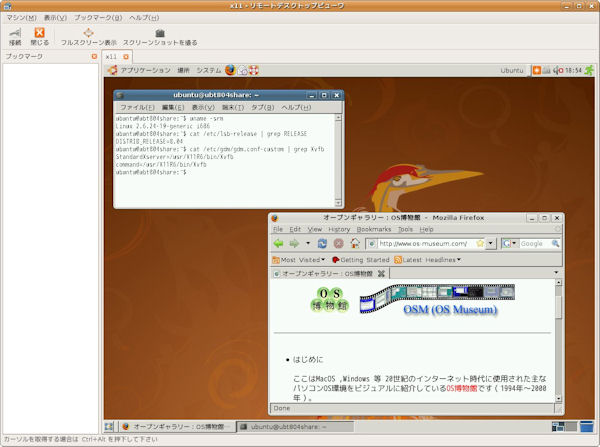
Task: Click the red OS博物館 link
Action: tap(462, 388)
